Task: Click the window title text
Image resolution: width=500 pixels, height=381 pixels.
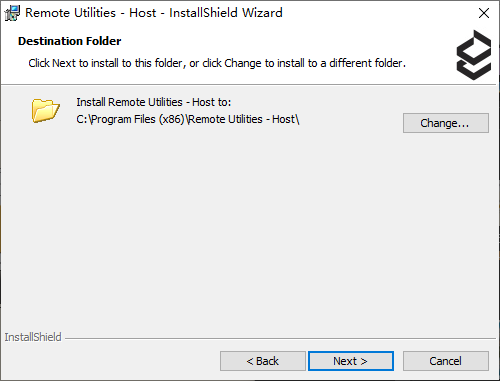Action: (x=154, y=13)
